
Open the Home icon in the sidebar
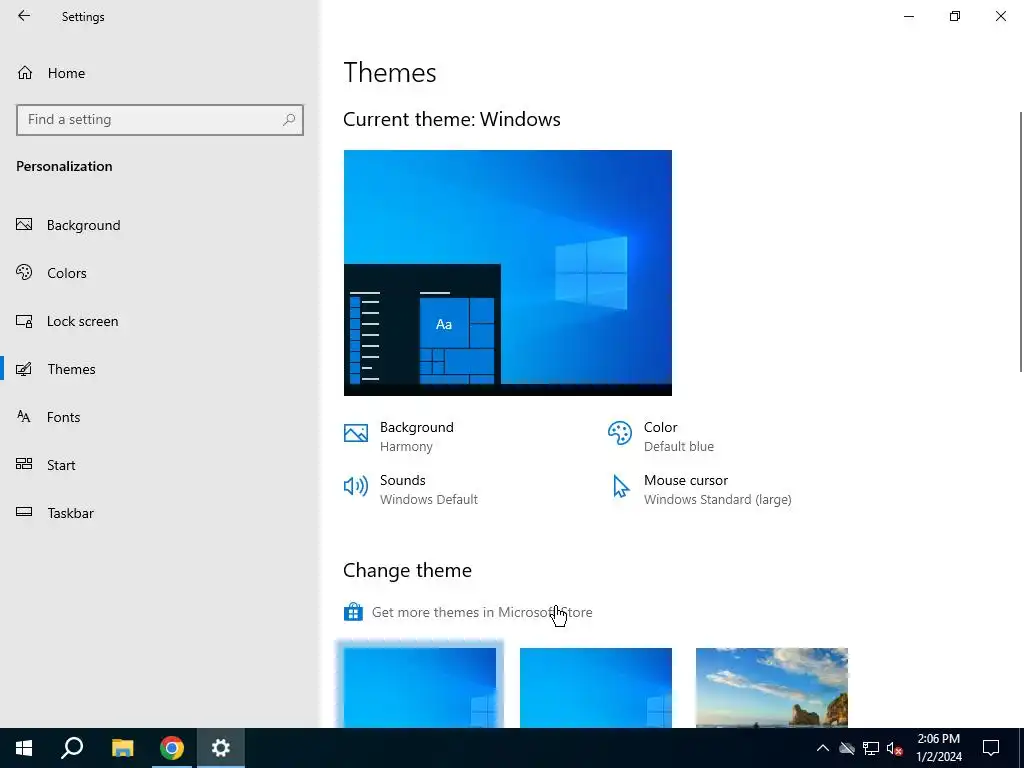[x=25, y=72]
